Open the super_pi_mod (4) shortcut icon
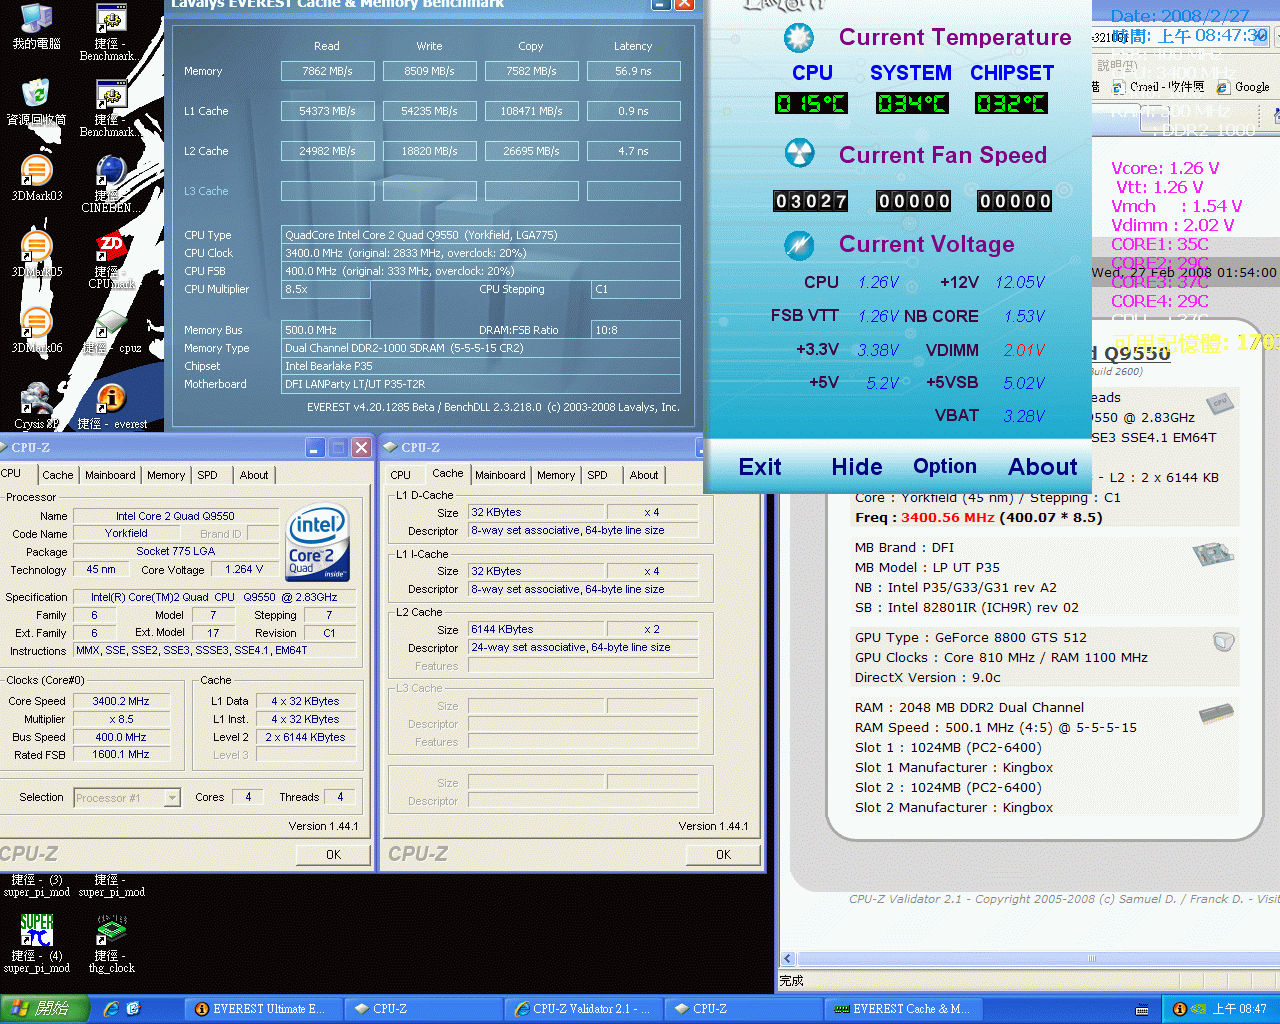 (x=36, y=942)
